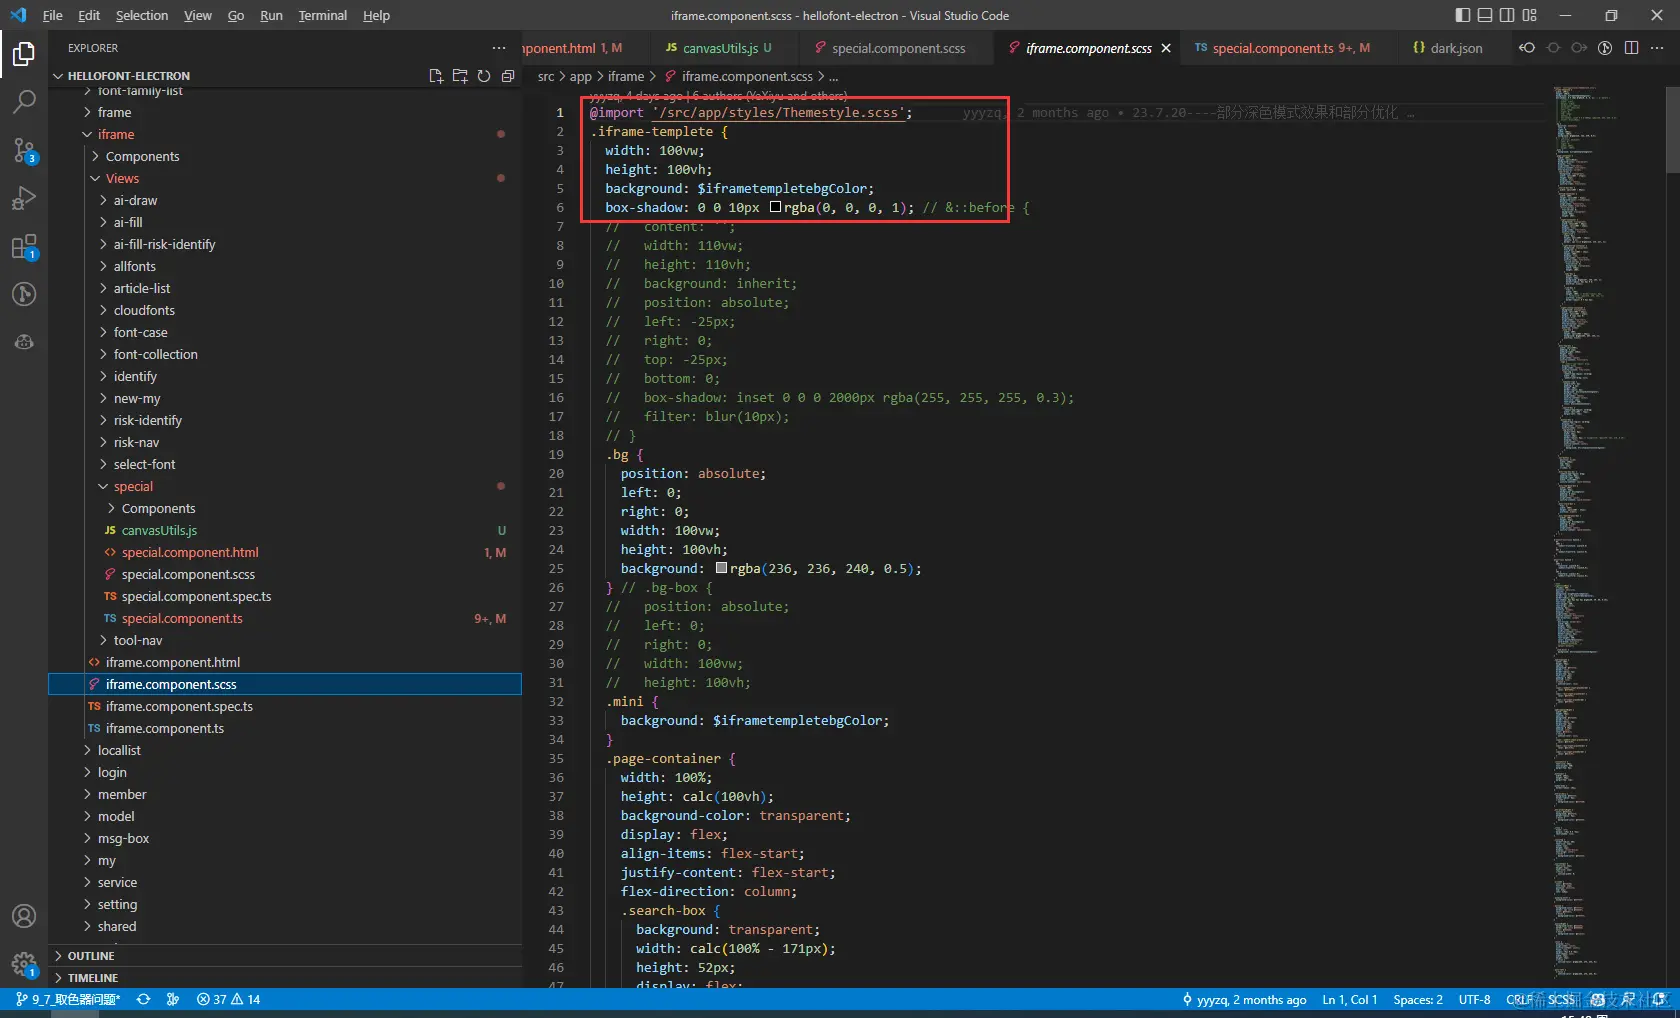This screenshot has height=1018, width=1680.
Task: Expand the OUTLINE section
Action: [x=91, y=956]
